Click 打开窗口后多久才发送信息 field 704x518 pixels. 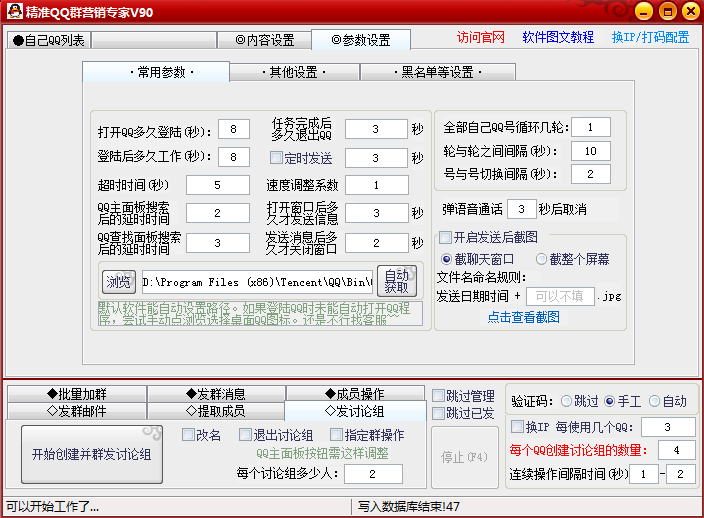click(377, 213)
